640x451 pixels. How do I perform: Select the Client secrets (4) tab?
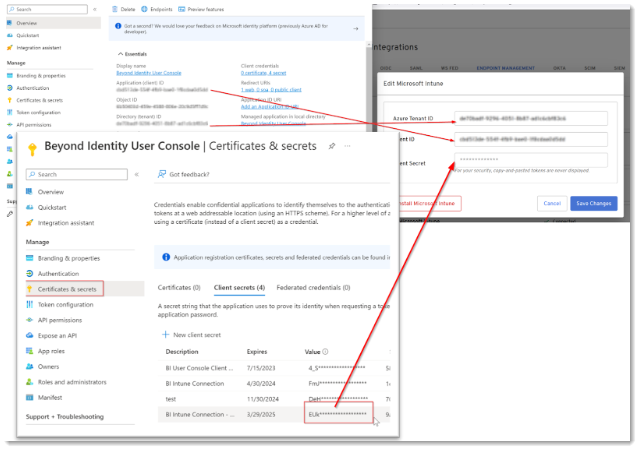pyautogui.click(x=239, y=288)
